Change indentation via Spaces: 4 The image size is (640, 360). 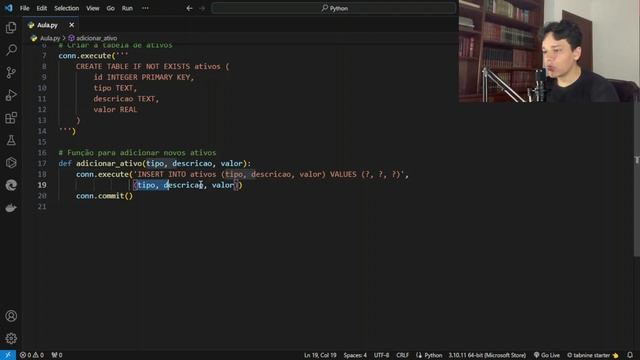[355, 355]
